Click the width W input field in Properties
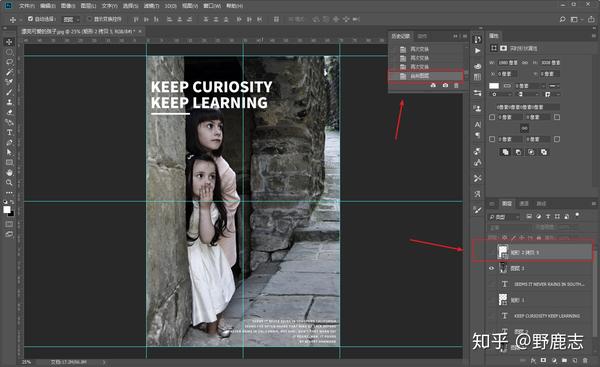 pyautogui.click(x=508, y=62)
